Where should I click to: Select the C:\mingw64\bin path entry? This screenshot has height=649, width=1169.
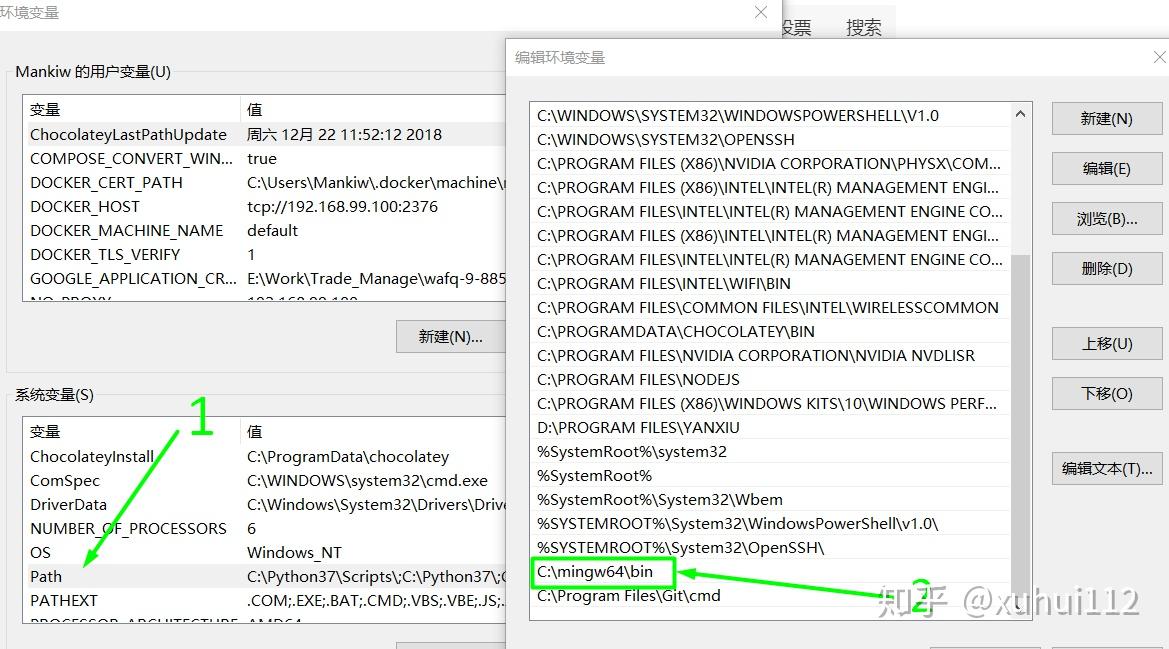point(600,572)
